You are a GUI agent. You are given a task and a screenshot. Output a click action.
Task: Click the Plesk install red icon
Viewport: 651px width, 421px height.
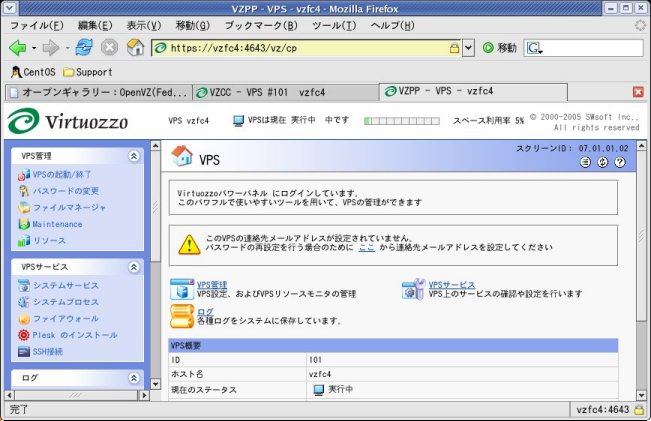[x=24, y=335]
